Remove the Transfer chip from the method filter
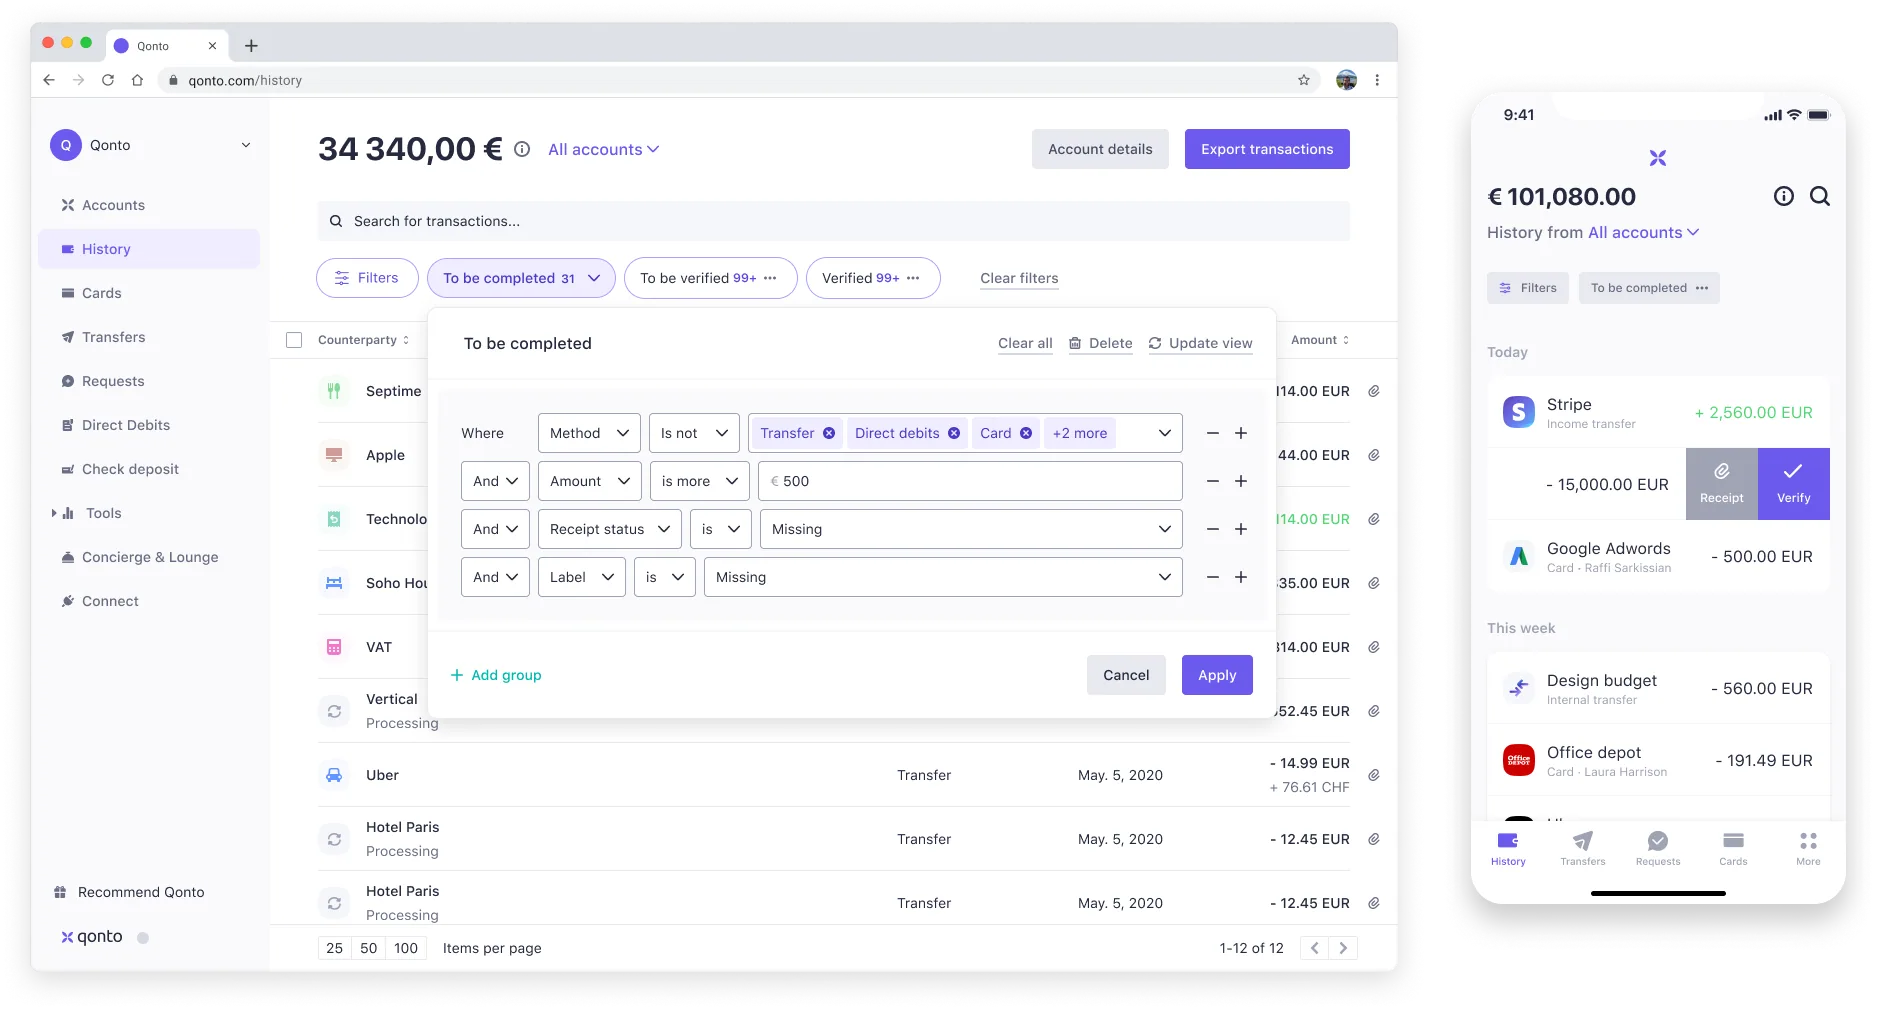Image resolution: width=1888 pixels, height=1010 pixels. click(x=829, y=433)
